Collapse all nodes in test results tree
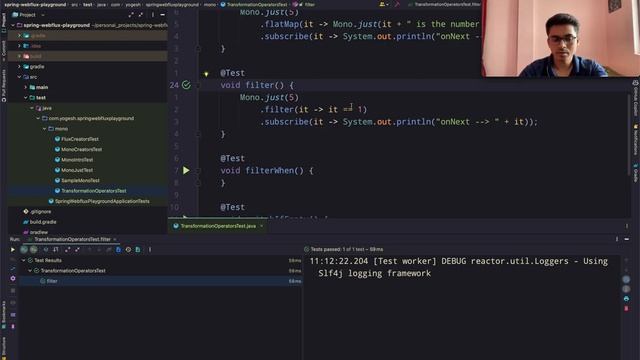The width and height of the screenshot is (640, 360). 77,249
